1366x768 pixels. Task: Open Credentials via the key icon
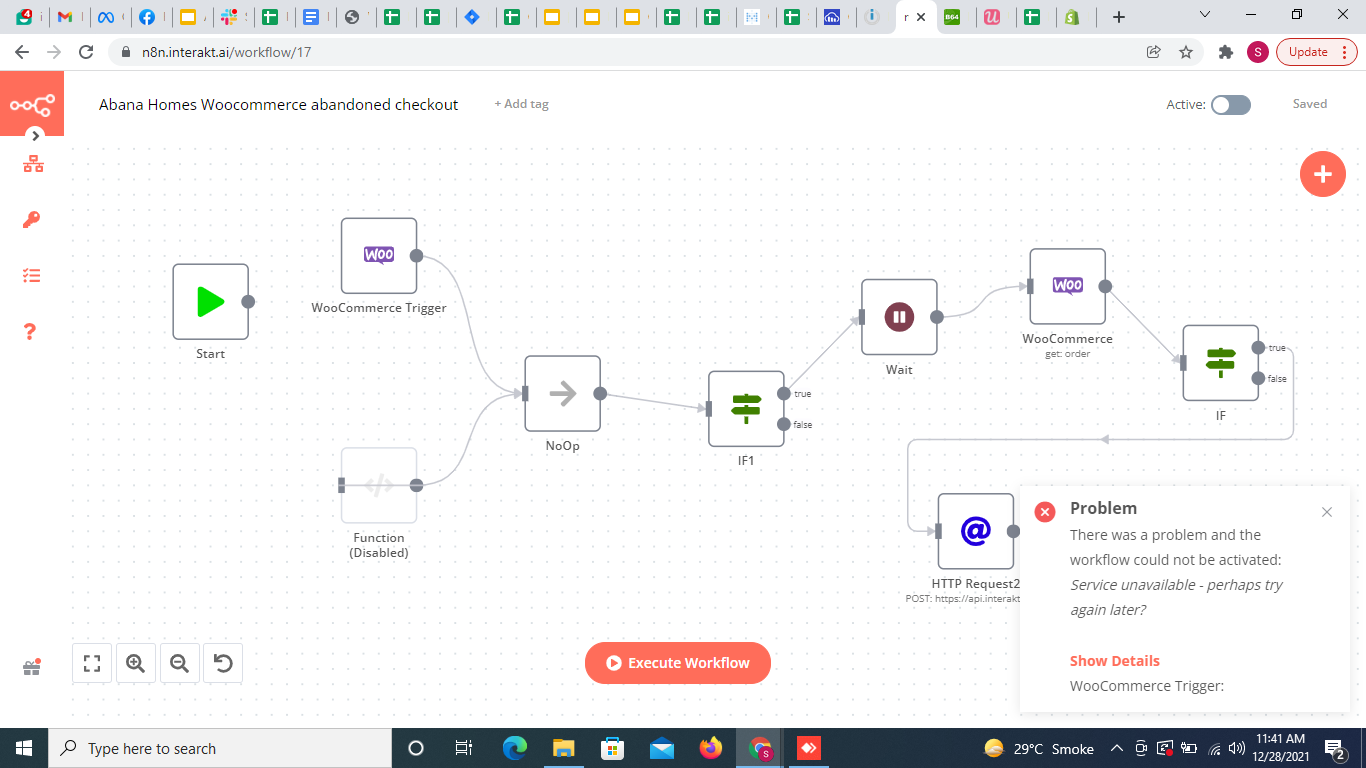click(x=32, y=220)
